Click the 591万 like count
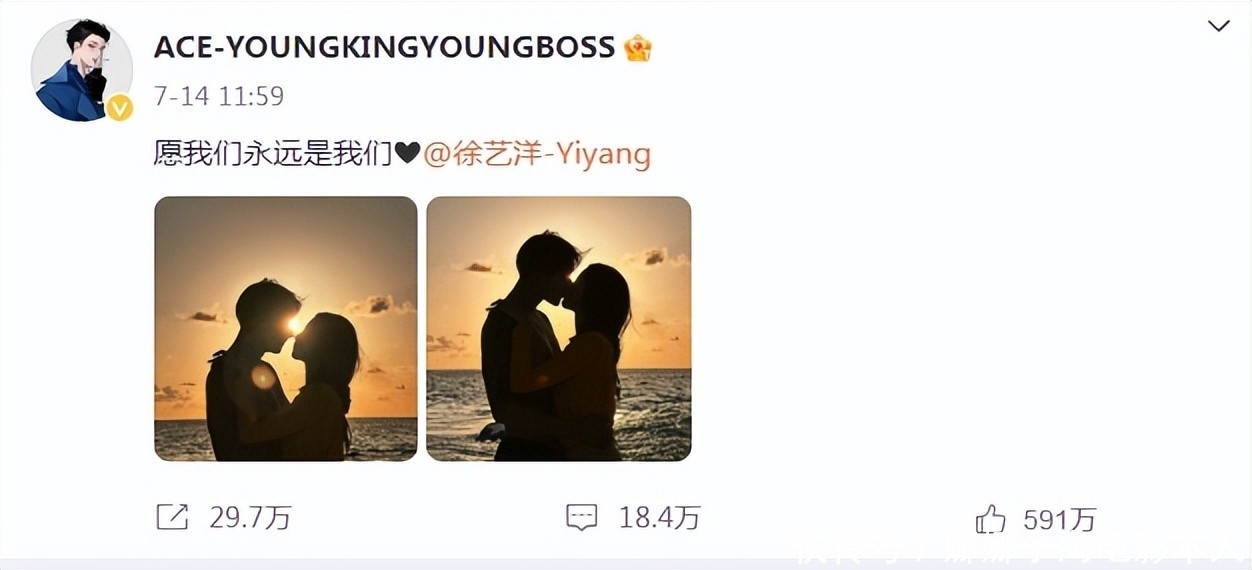Image resolution: width=1252 pixels, height=570 pixels. pos(1060,519)
